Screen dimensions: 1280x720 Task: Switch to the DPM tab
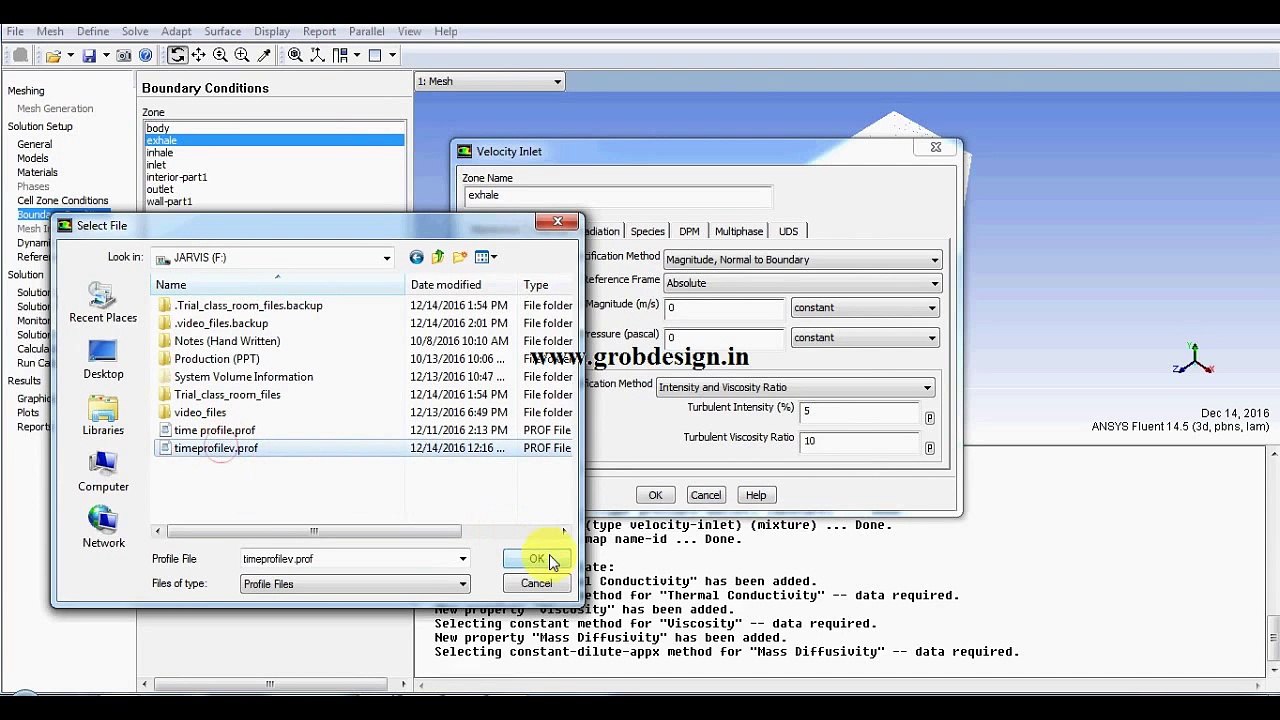[x=689, y=231]
